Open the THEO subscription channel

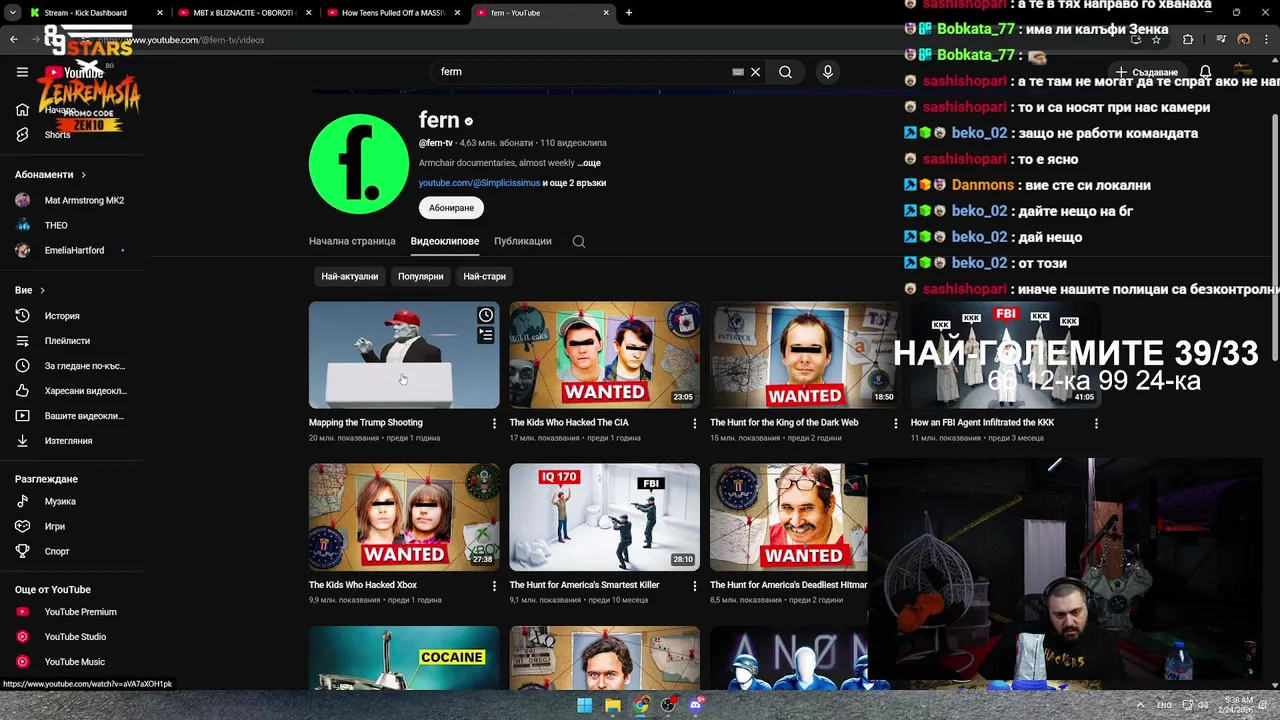tap(72, 225)
